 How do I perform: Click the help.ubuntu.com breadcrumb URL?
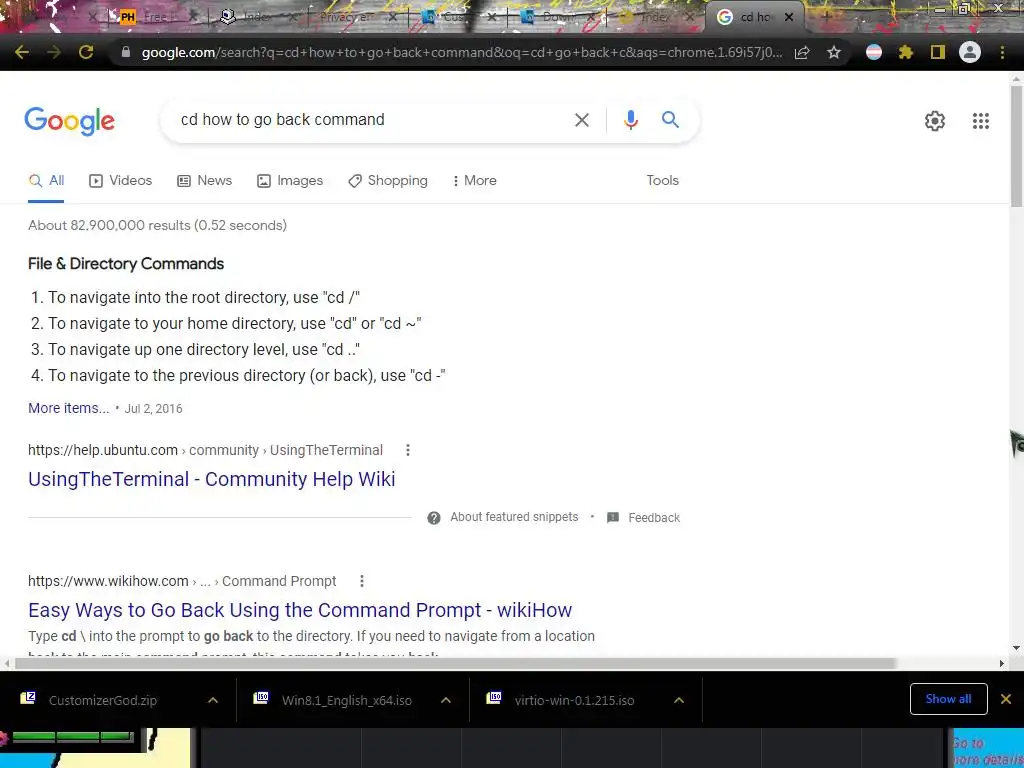click(205, 450)
